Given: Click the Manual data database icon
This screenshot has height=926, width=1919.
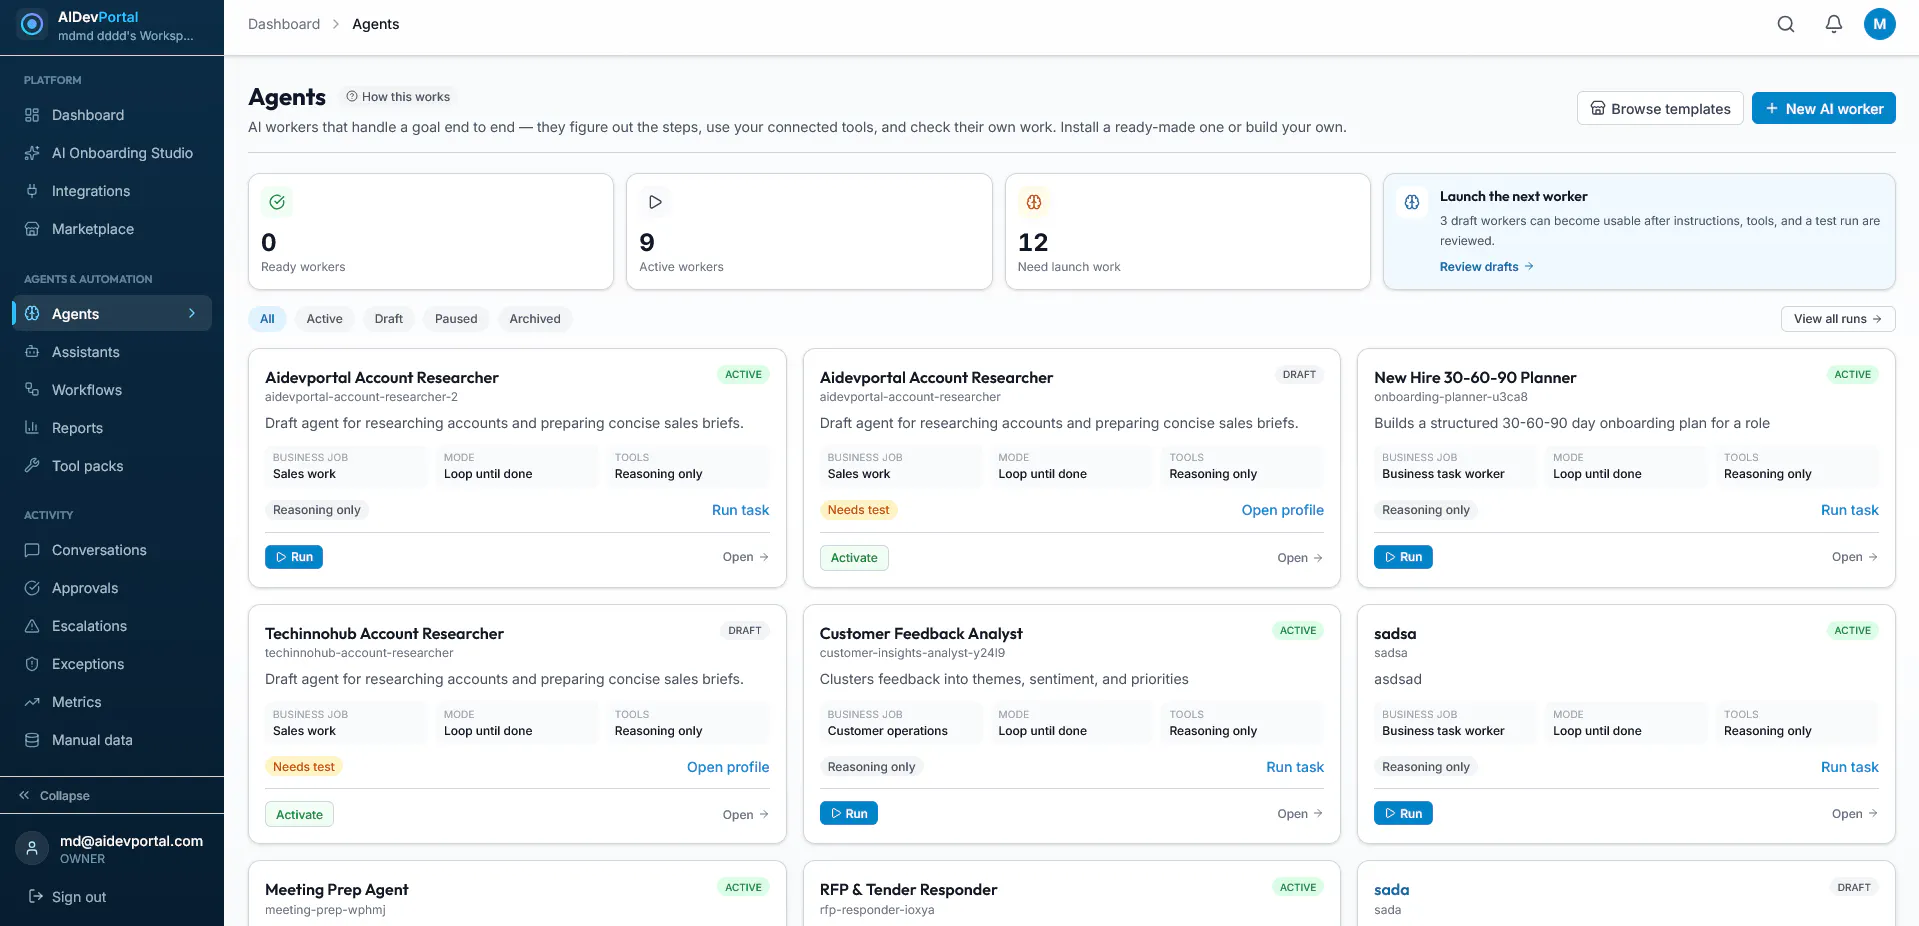Looking at the screenshot, I should [32, 740].
